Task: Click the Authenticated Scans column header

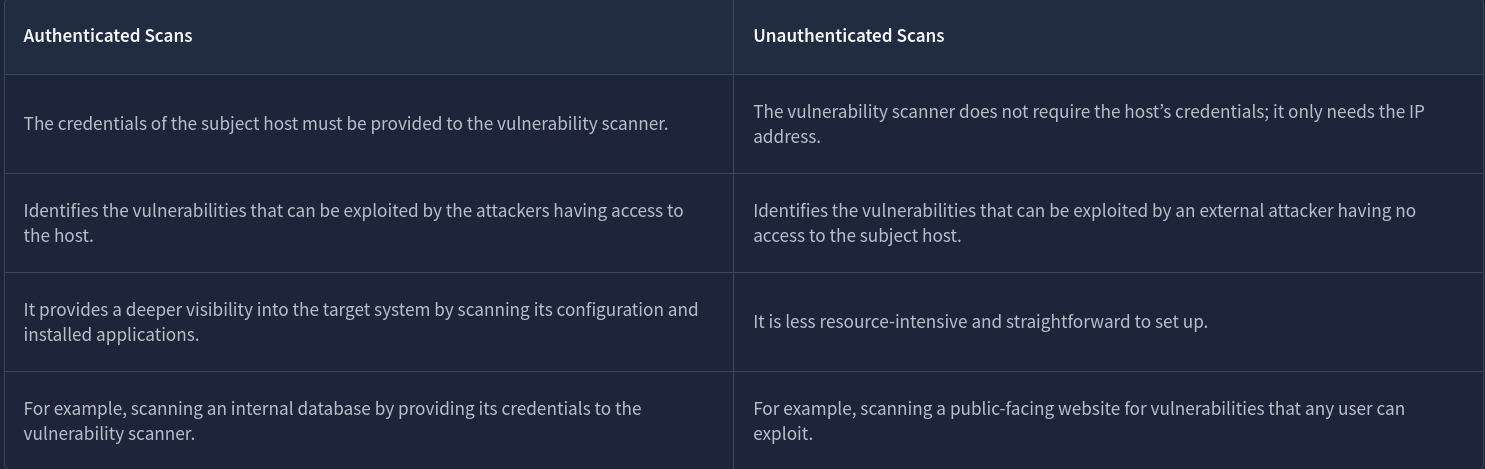Action: (x=108, y=35)
